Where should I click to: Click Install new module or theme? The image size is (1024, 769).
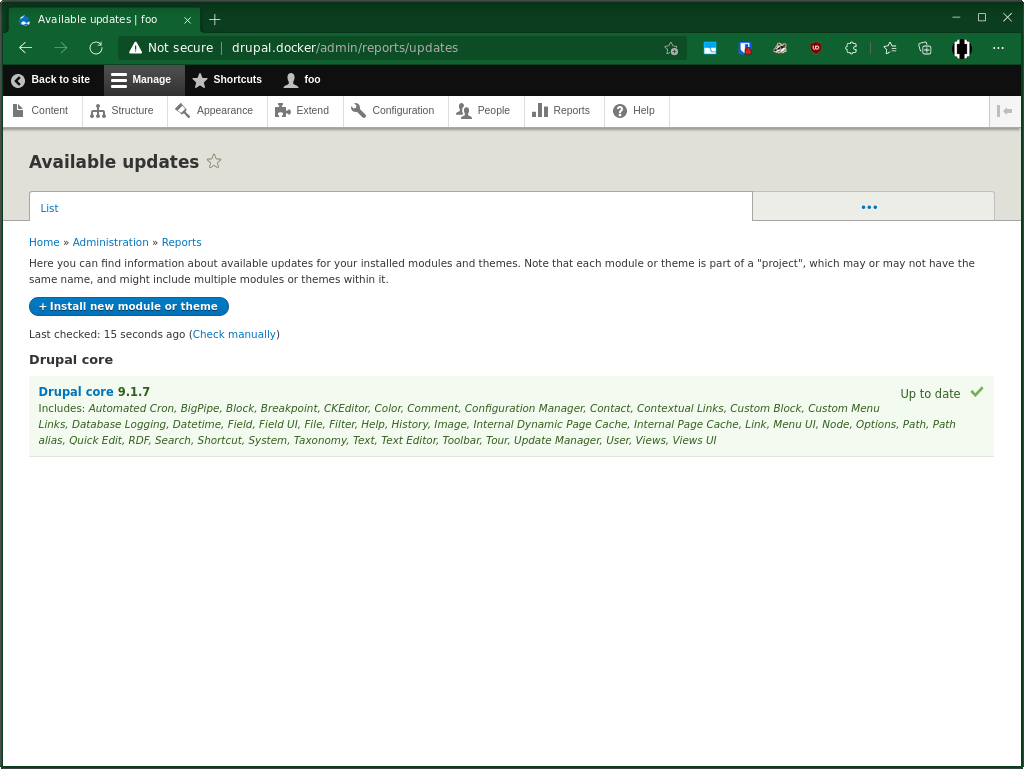[128, 306]
